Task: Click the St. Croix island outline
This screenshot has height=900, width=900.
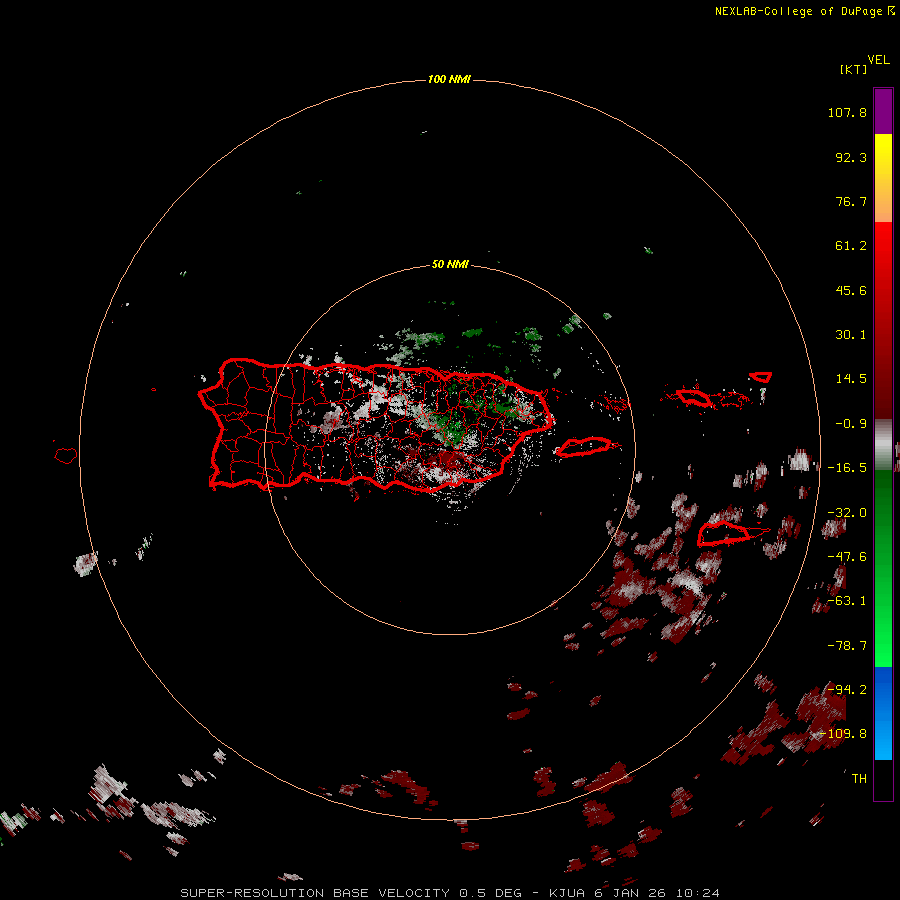Action: [x=724, y=534]
